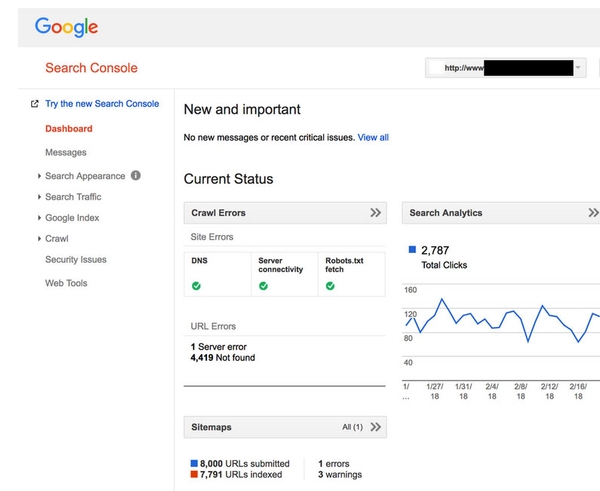Screen dimensions: 600x491
Task: Click the Google logo
Action: pyautogui.click(x=66, y=27)
